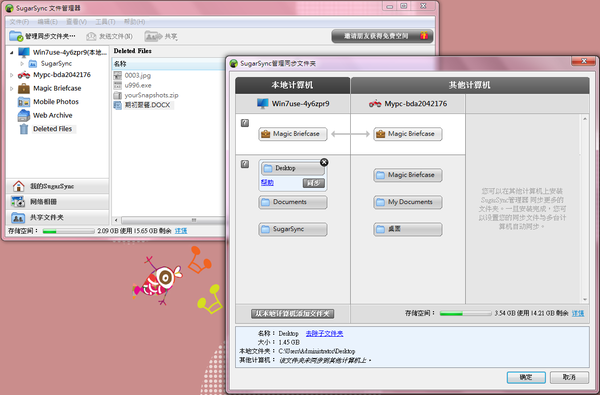Click the gift icon on invite-friends banner
This screenshot has width=600, height=395.
424,36
